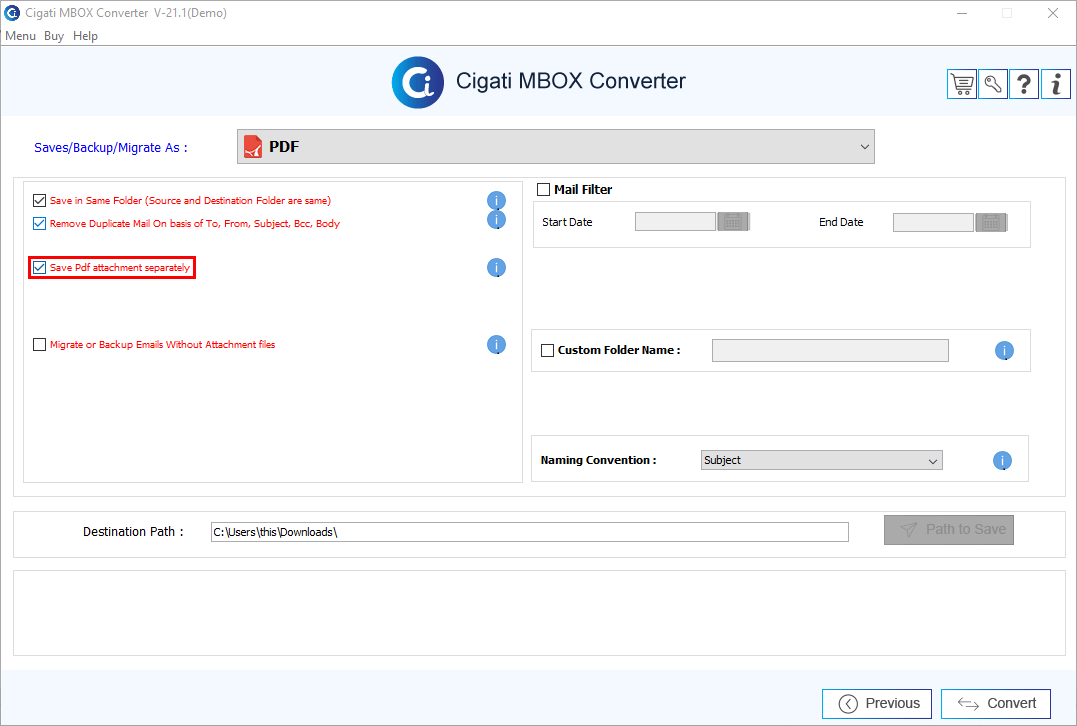Open the Start Date calendar picker
Screen dimensions: 1077x726
pyautogui.click(x=733, y=222)
